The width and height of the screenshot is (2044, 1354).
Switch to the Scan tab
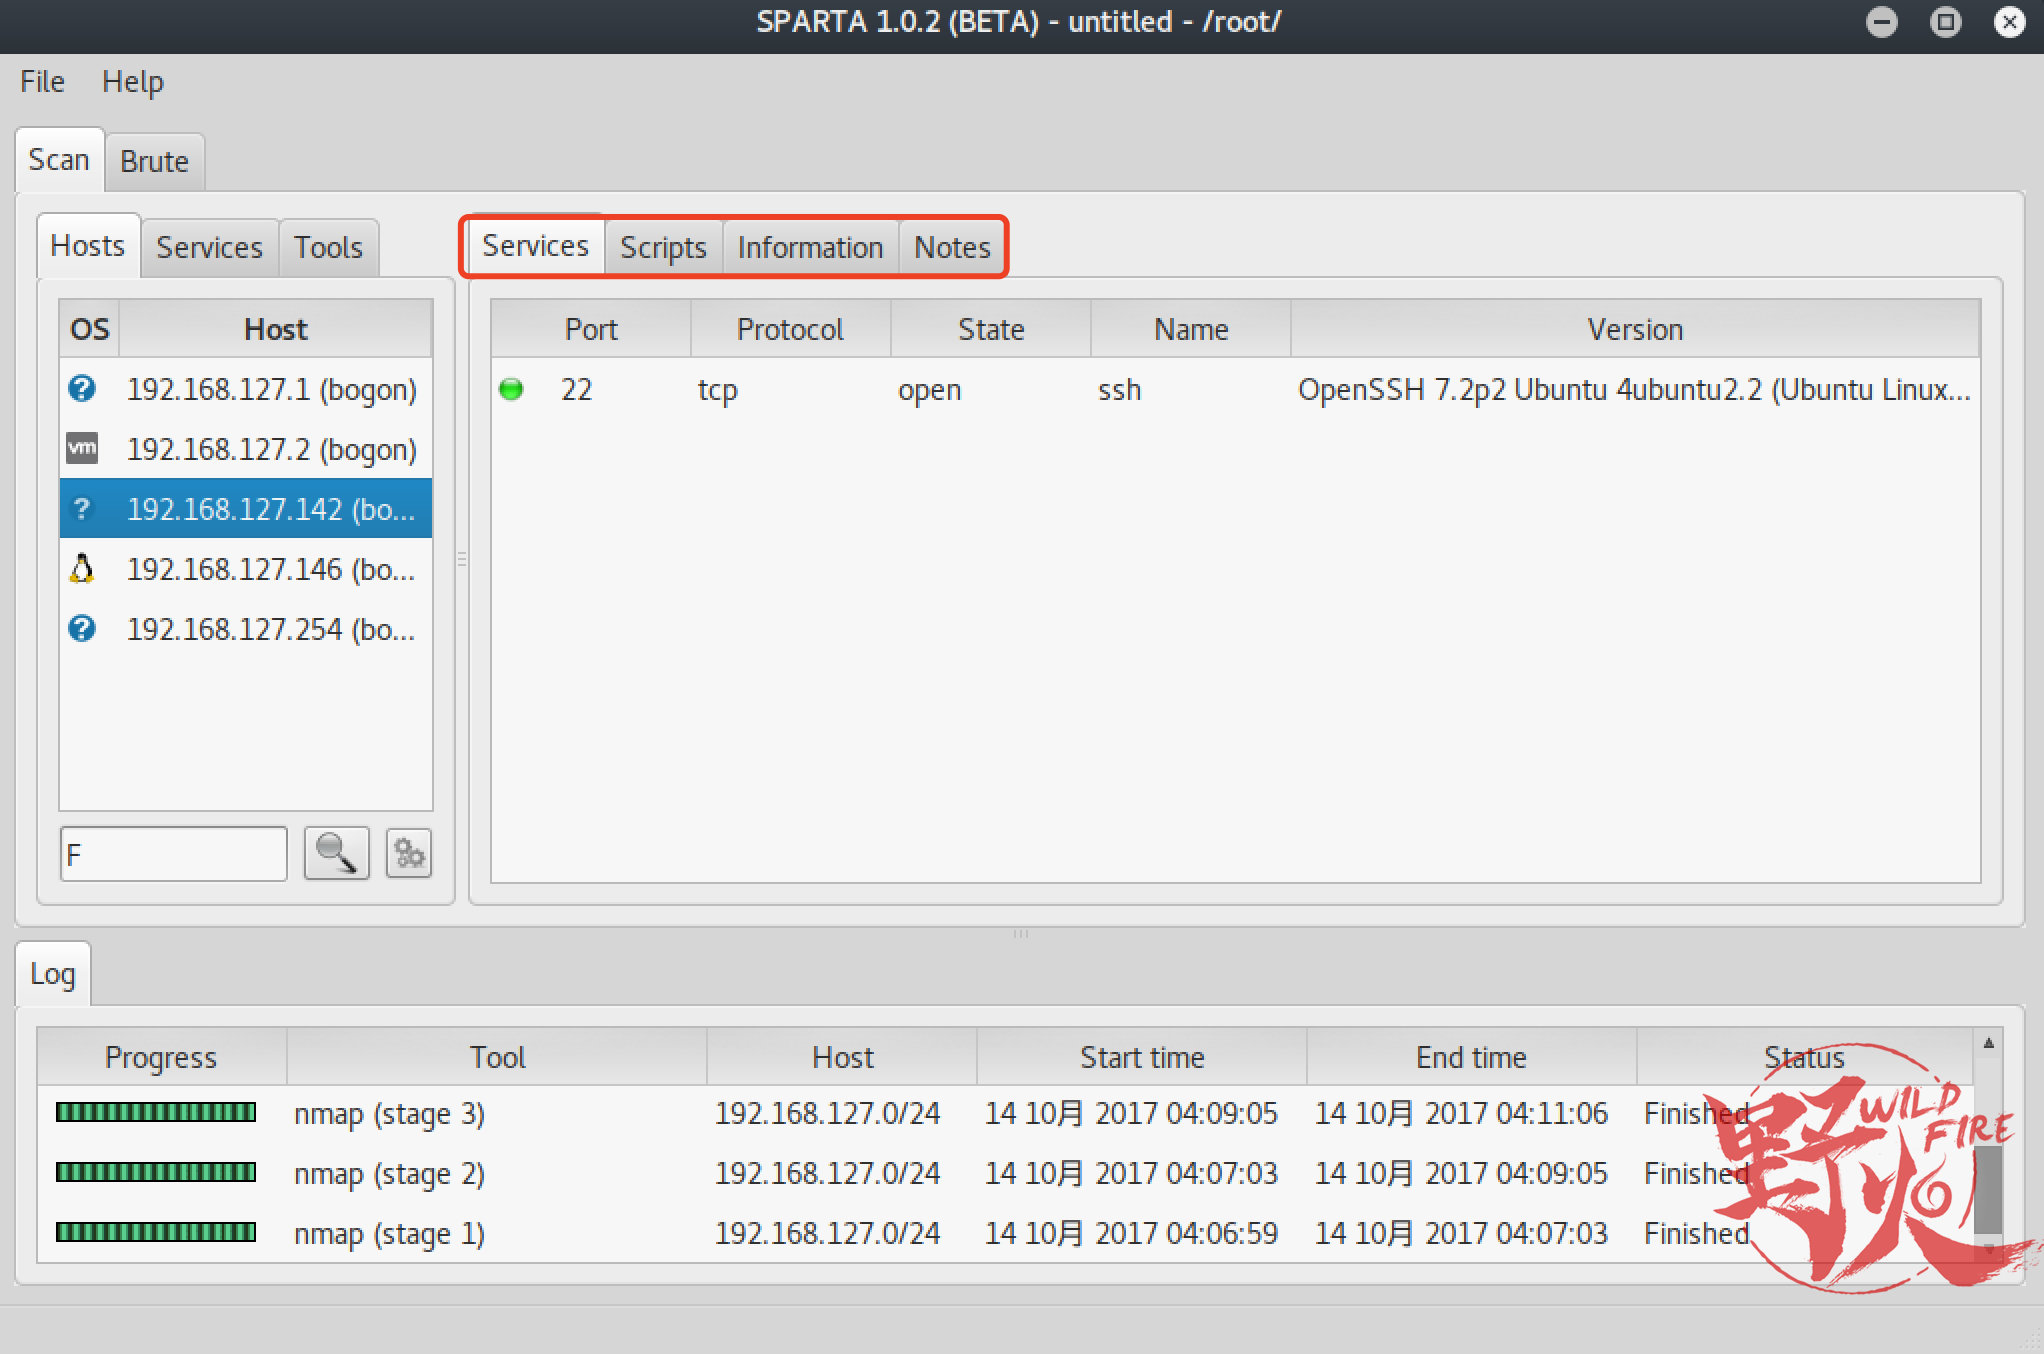(59, 159)
